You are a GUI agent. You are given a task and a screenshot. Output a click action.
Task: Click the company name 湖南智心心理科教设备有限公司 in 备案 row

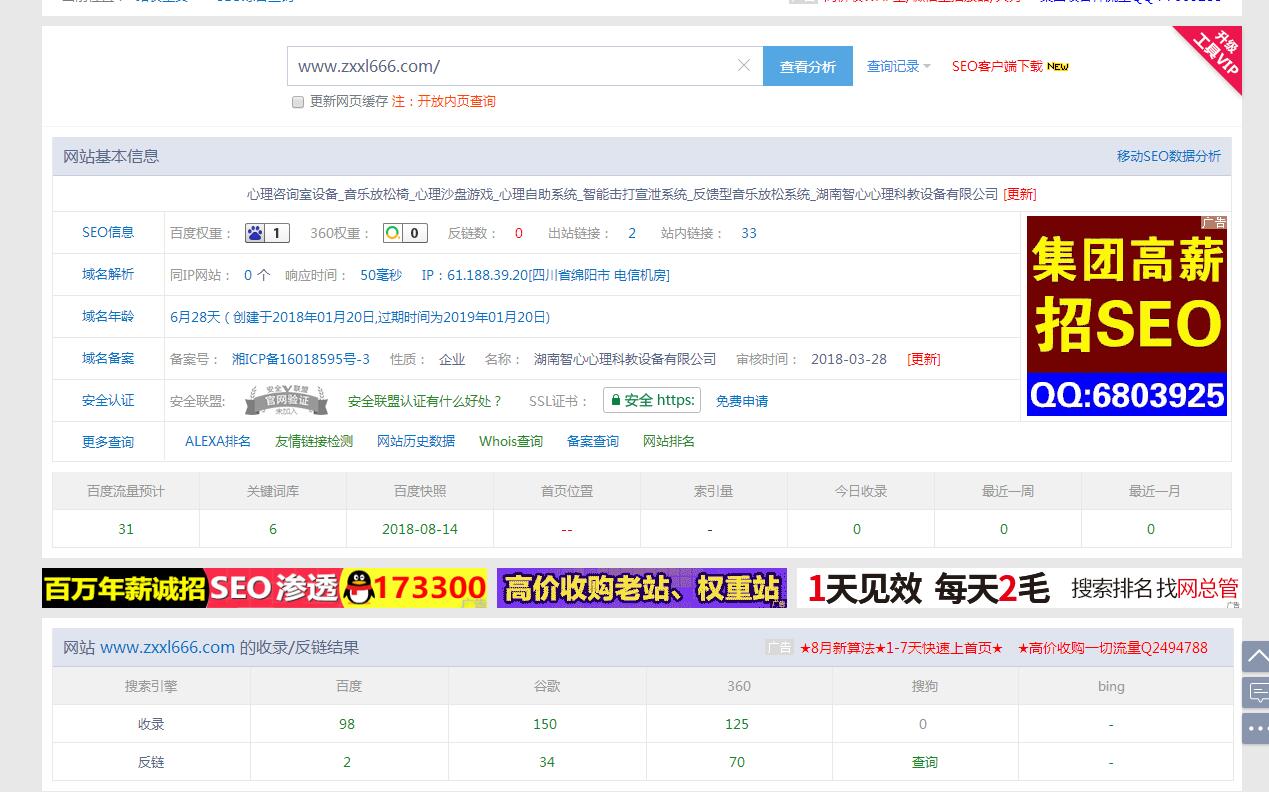[625, 359]
